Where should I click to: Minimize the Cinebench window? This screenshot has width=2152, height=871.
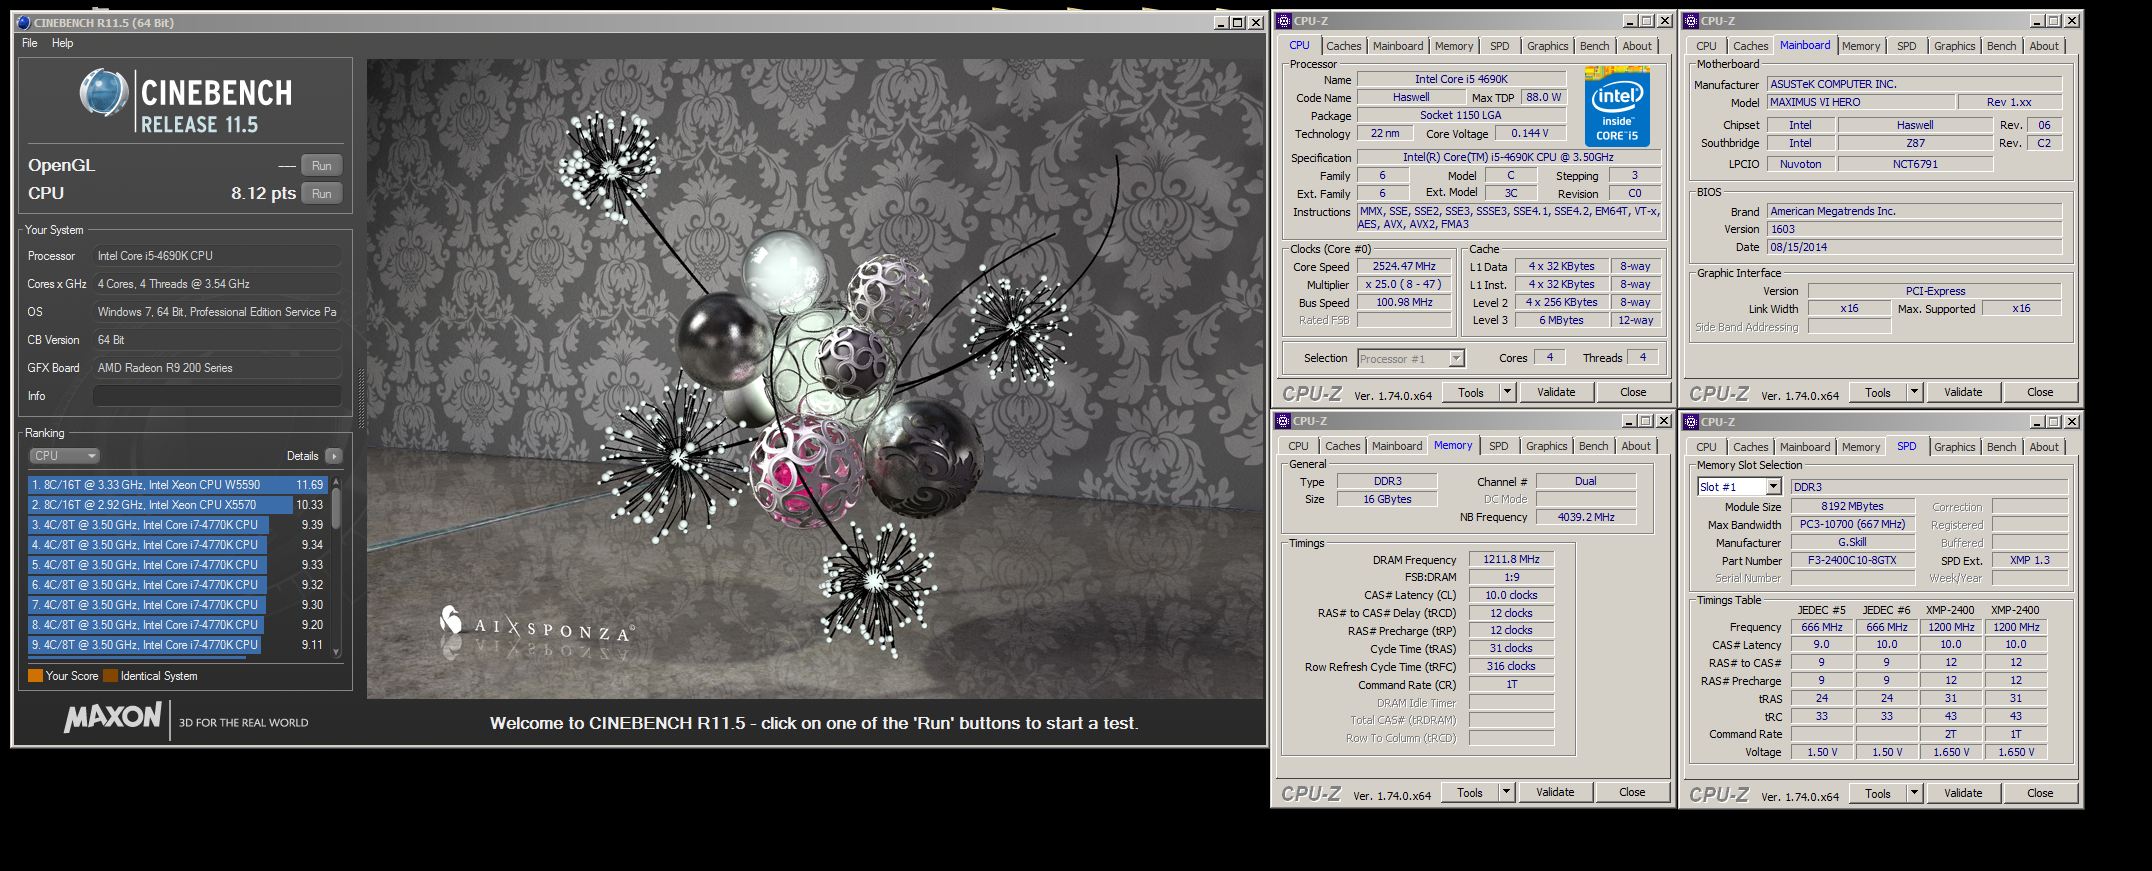(x=1222, y=23)
